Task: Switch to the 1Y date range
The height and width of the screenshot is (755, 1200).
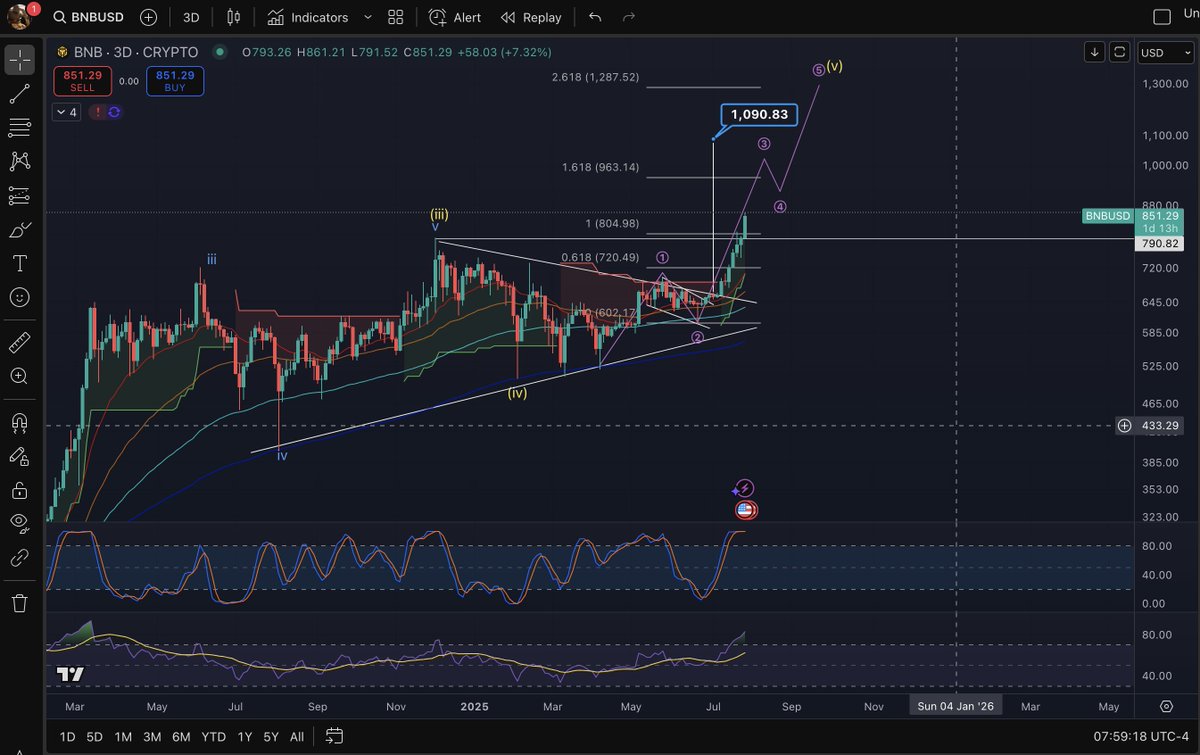Action: pyautogui.click(x=244, y=737)
